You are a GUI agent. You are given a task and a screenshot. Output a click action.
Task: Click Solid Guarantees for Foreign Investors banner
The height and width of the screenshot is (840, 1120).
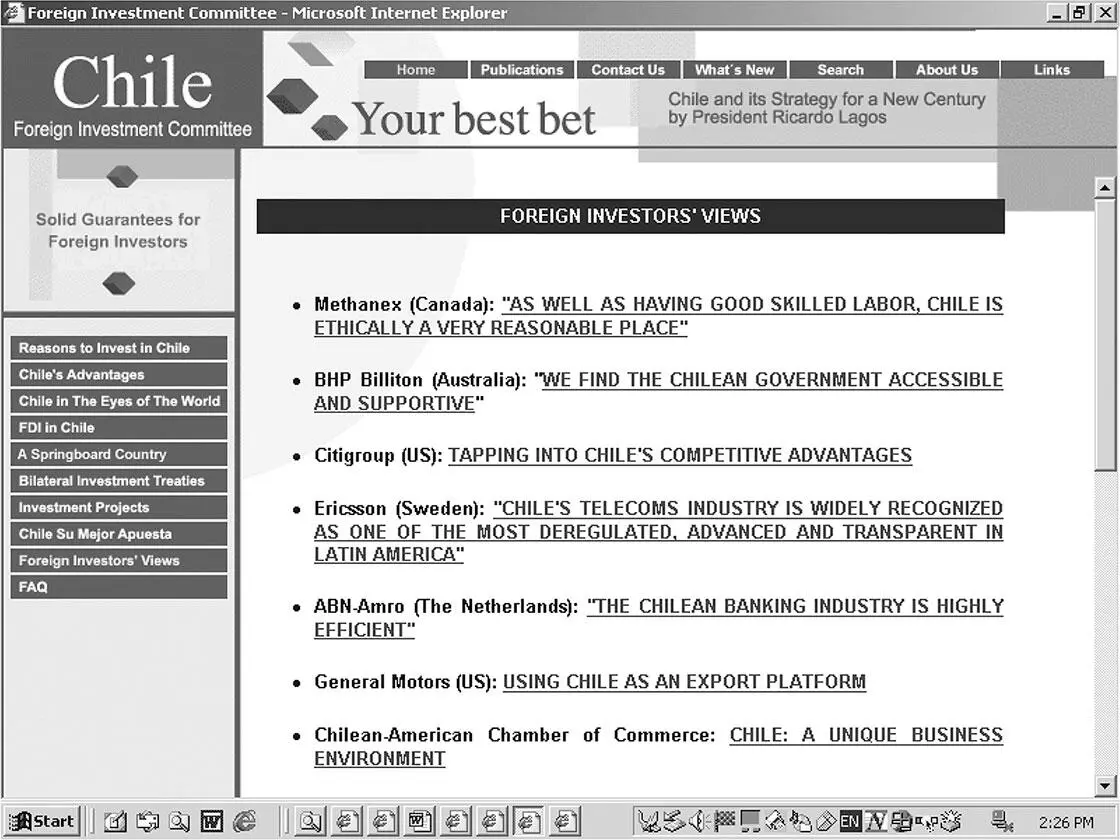coord(118,230)
